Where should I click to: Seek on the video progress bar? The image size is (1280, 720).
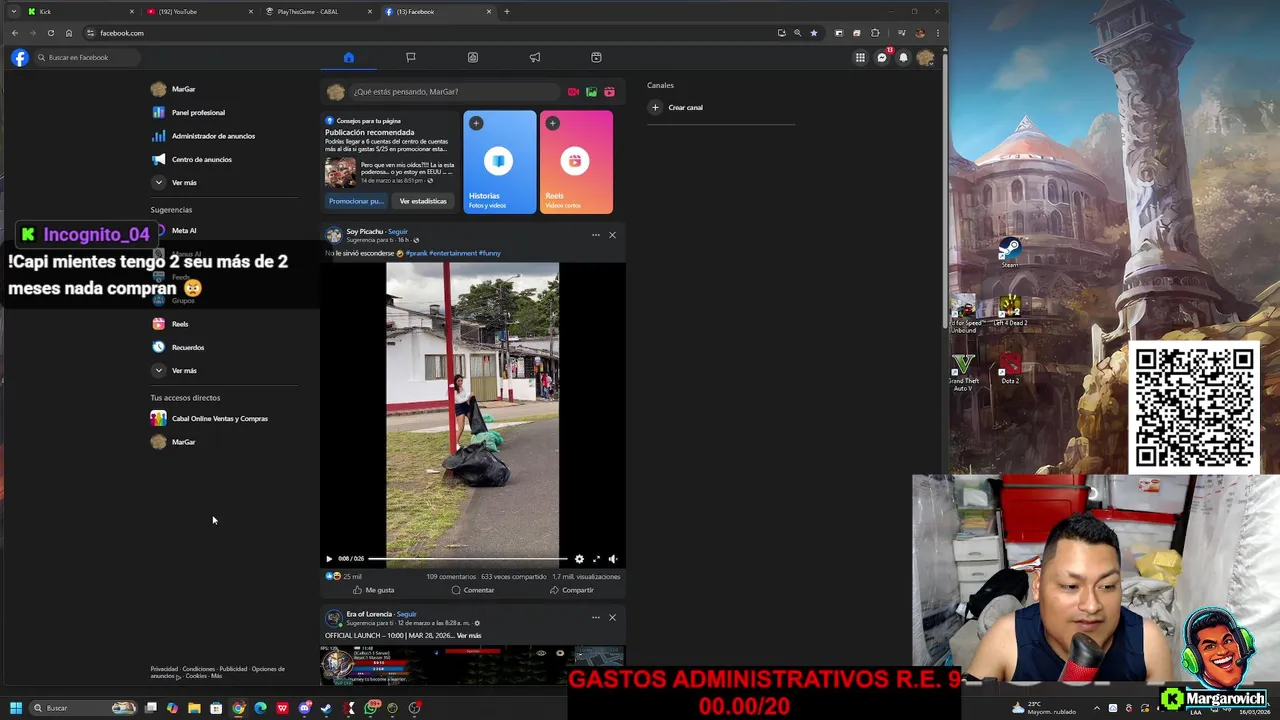coord(468,559)
